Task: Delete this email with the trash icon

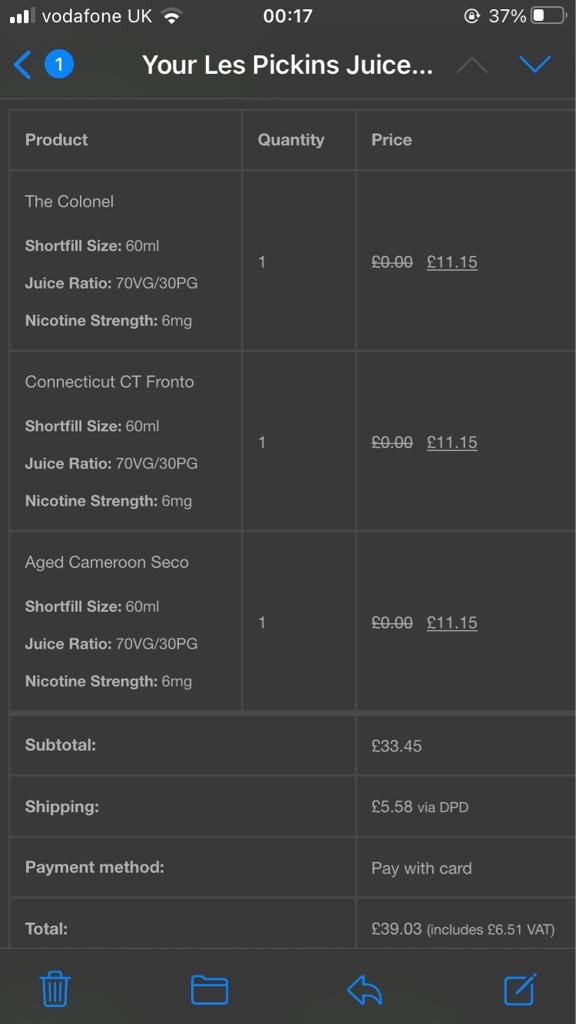Action: pyautogui.click(x=55, y=989)
